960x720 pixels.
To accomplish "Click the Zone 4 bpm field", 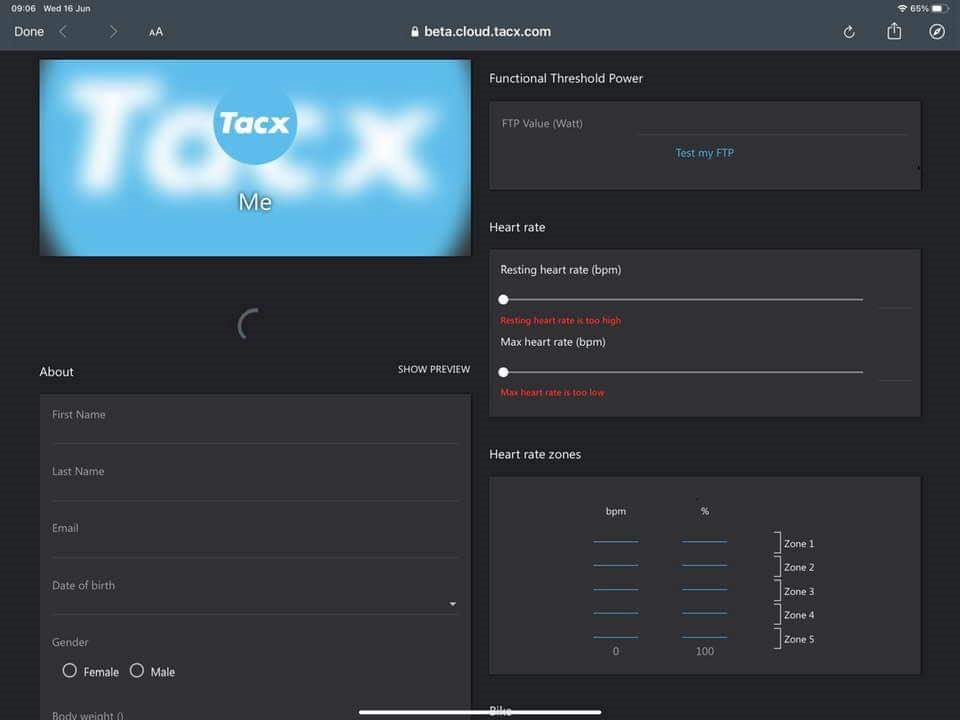I will (x=615, y=606).
